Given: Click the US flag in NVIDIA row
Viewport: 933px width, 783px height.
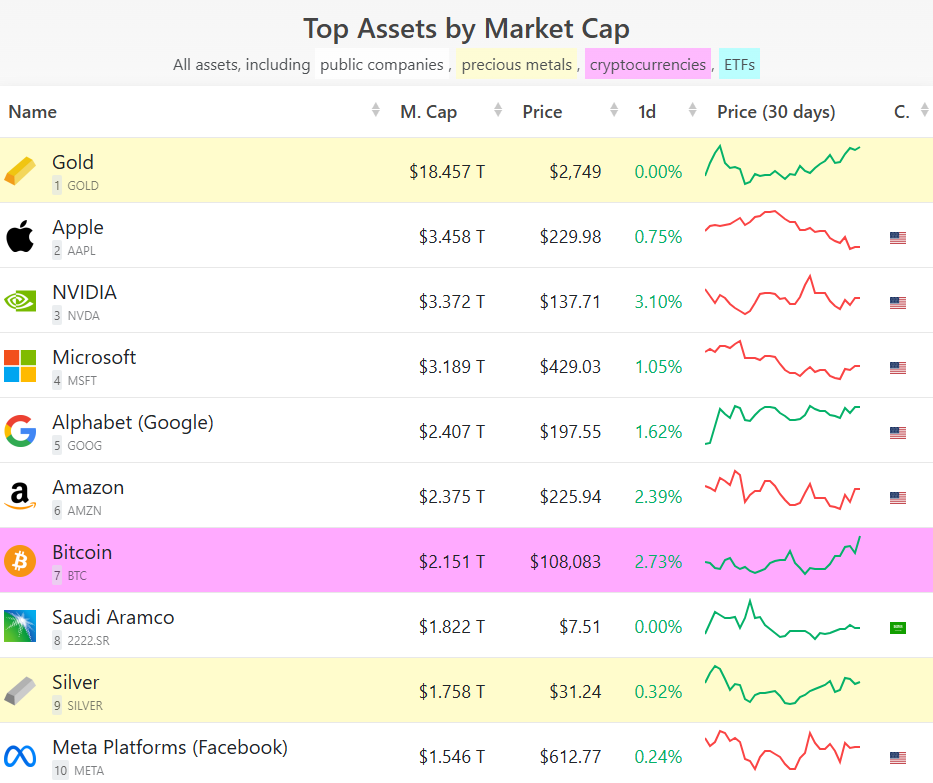Looking at the screenshot, I should point(898,303).
